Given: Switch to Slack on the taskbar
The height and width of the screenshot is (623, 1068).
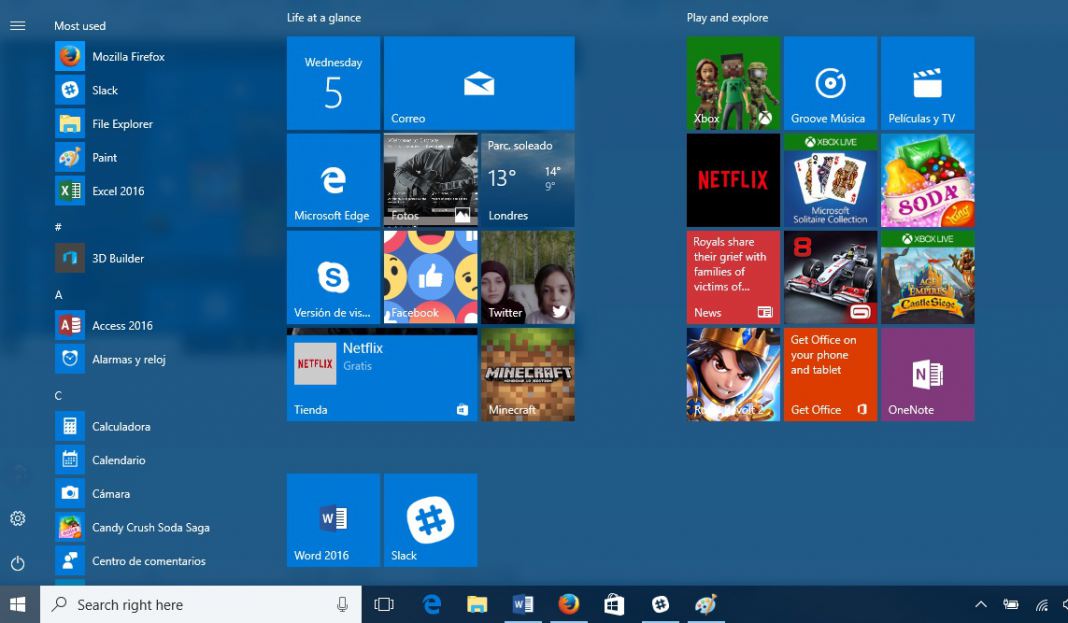Looking at the screenshot, I should (x=660, y=605).
